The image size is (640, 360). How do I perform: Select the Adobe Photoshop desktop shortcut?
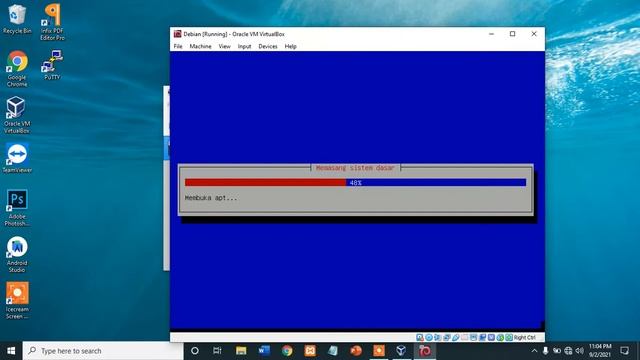[x=17, y=208]
